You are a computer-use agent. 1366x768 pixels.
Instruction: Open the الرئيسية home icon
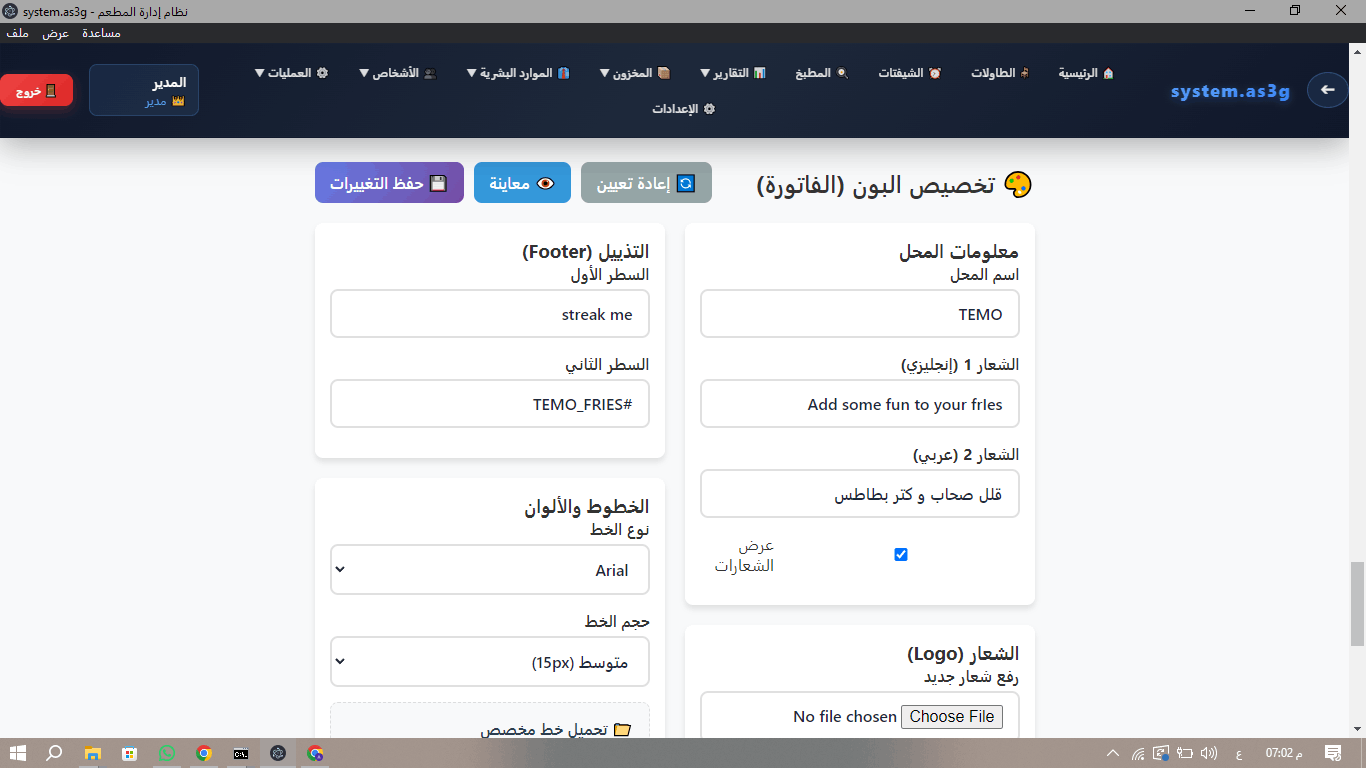(1111, 72)
